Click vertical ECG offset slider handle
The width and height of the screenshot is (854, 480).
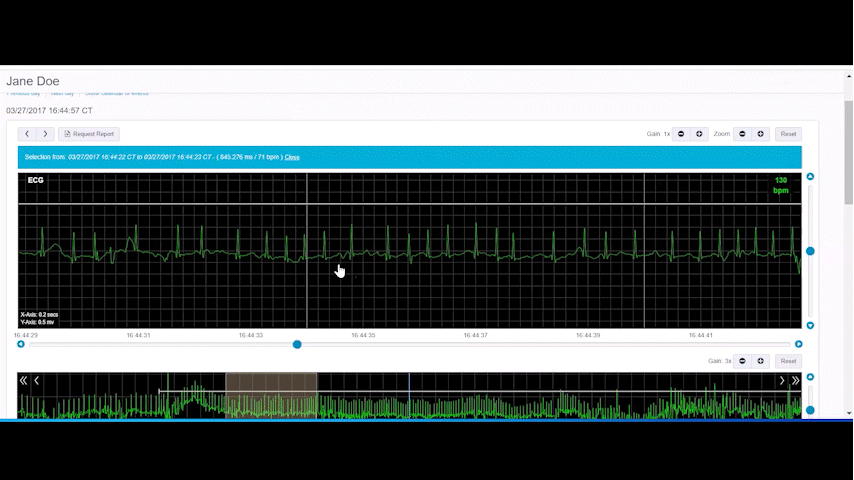click(810, 251)
